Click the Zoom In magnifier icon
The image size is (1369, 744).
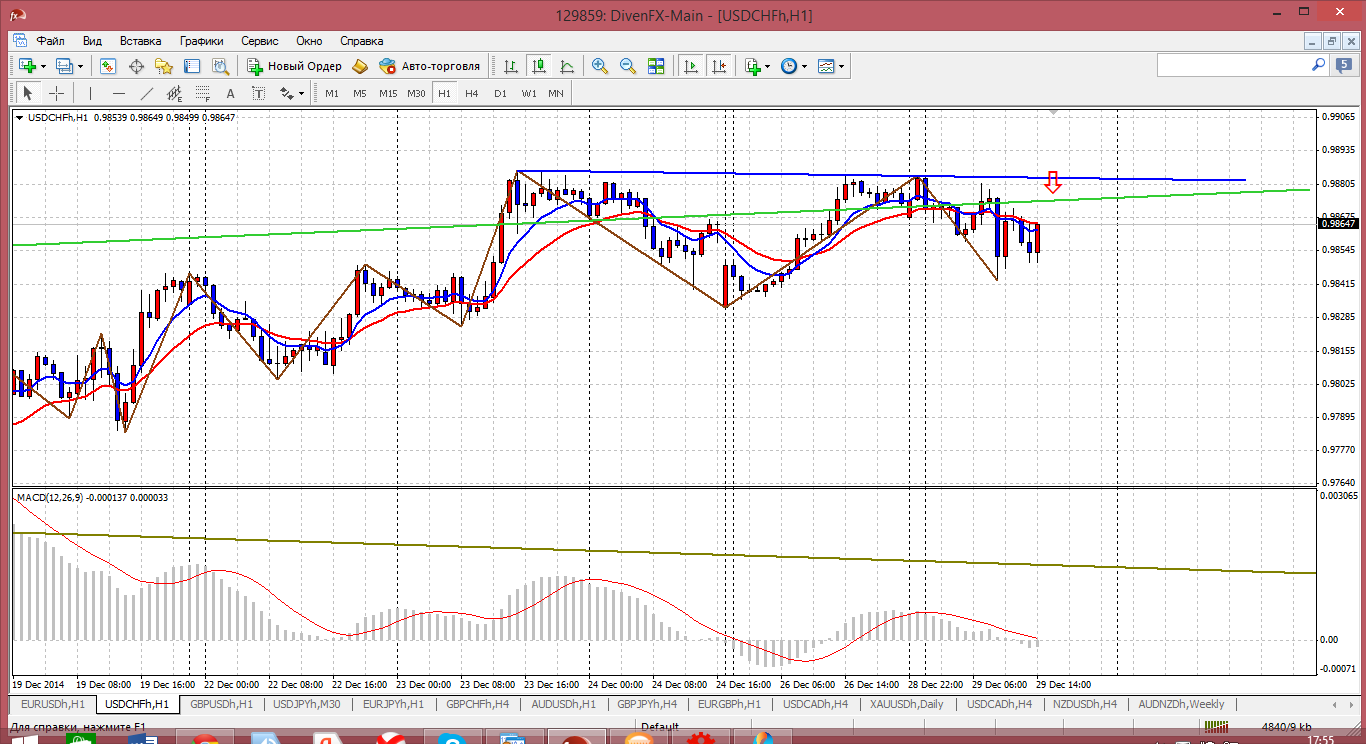600,66
